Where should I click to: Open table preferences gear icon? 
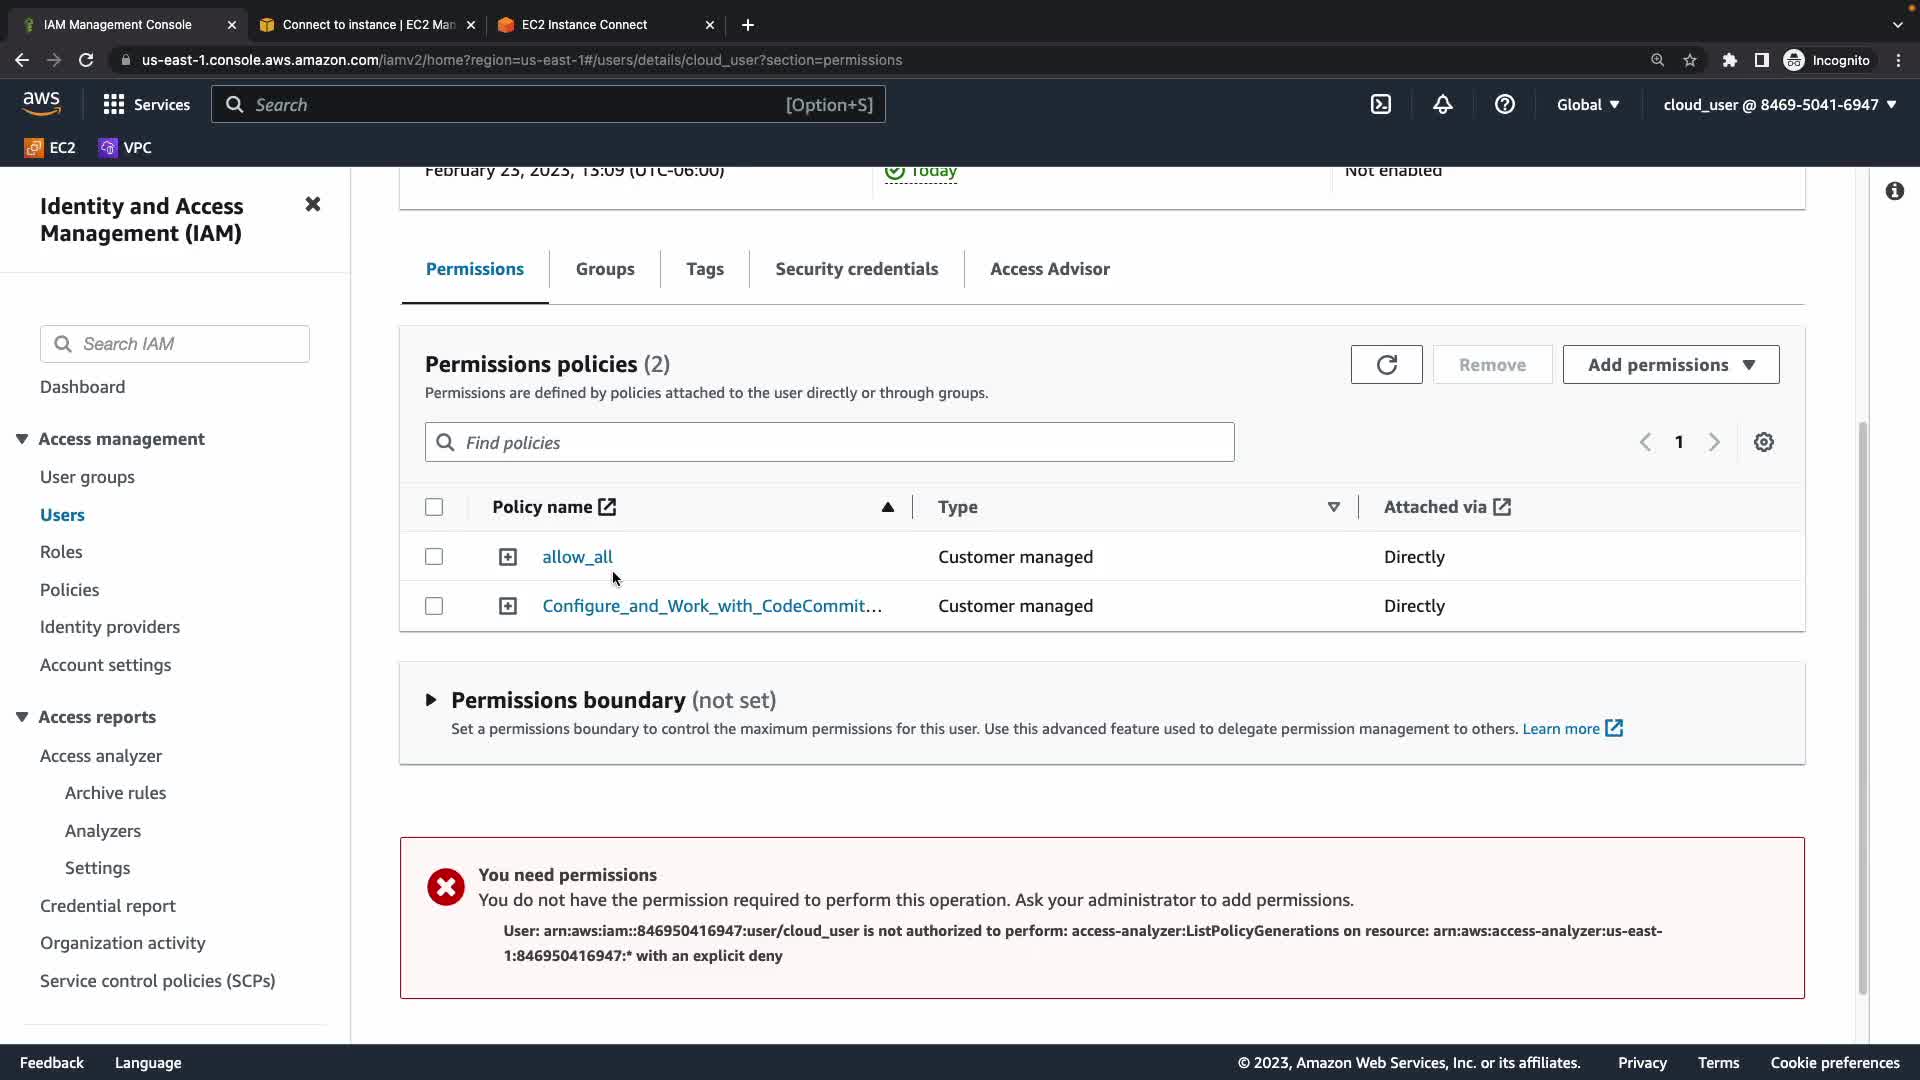[1763, 442]
